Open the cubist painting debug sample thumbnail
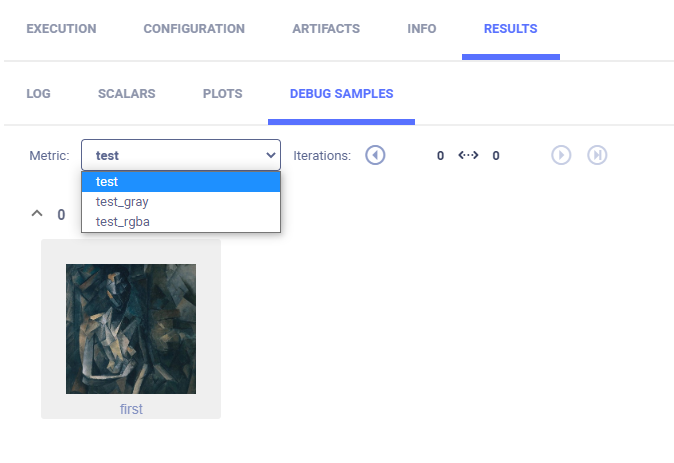Screen dimensions: 674x463 click(131, 329)
